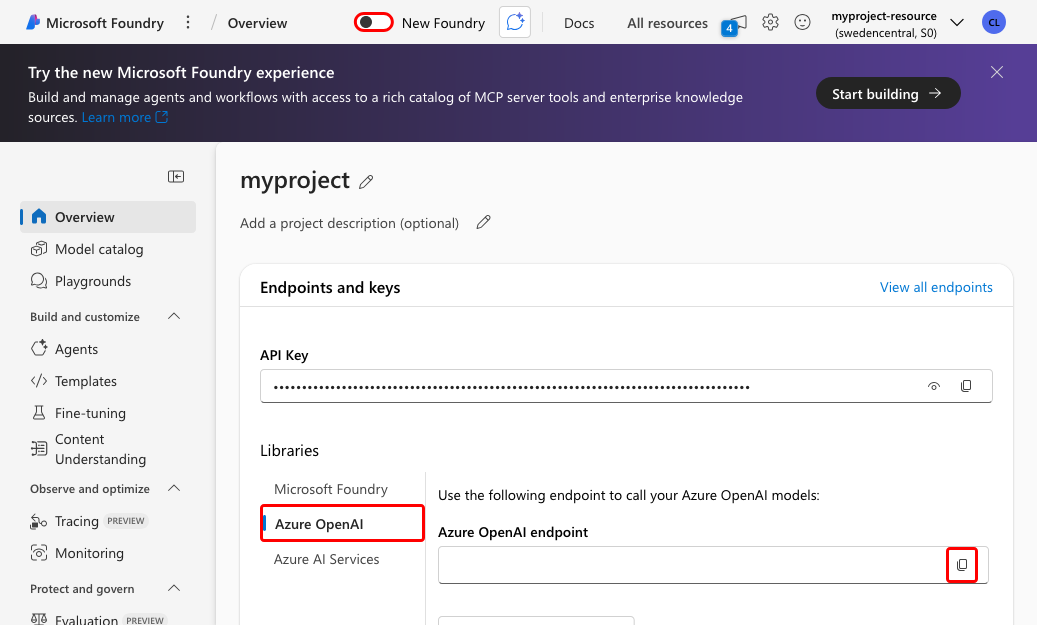This screenshot has width=1037, height=625.
Task: Collapse the Build and customize section
Action: tap(173, 316)
